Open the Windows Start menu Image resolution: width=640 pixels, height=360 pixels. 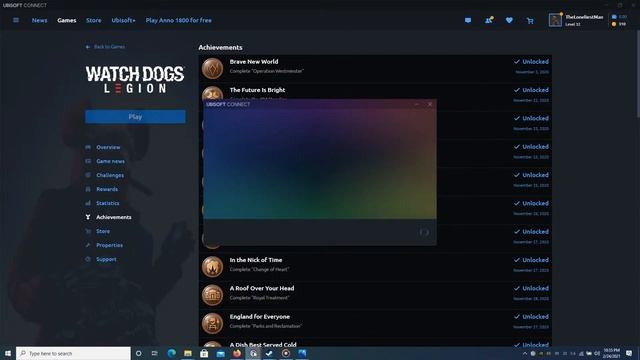tap(8, 353)
